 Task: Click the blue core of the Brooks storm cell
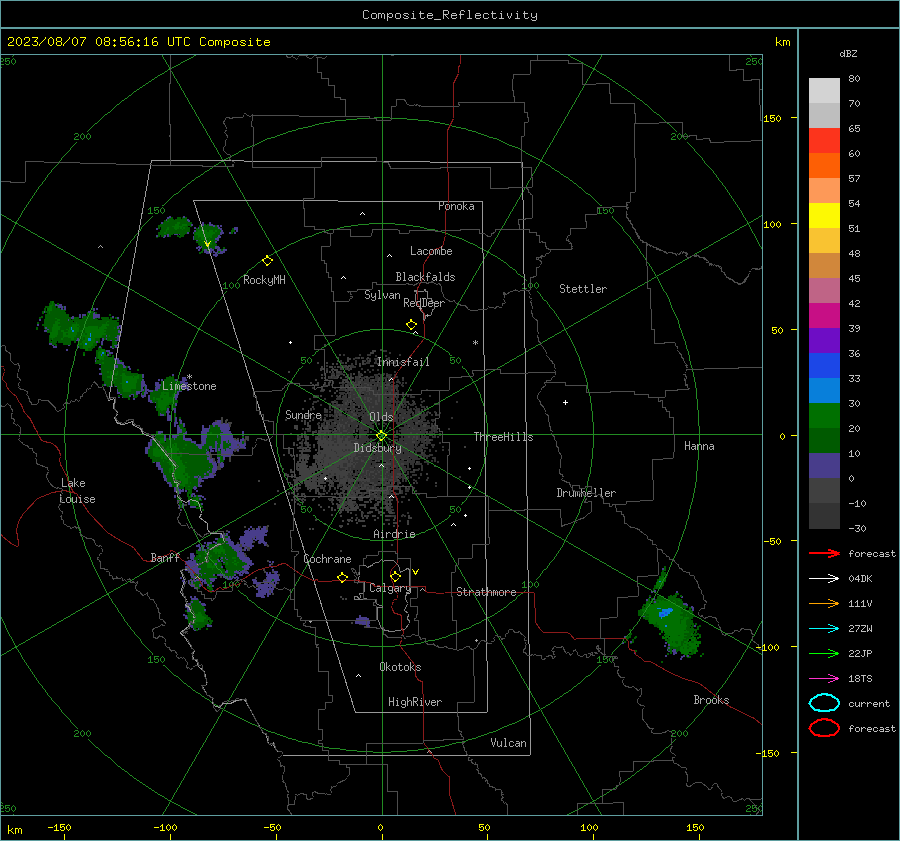(665, 613)
